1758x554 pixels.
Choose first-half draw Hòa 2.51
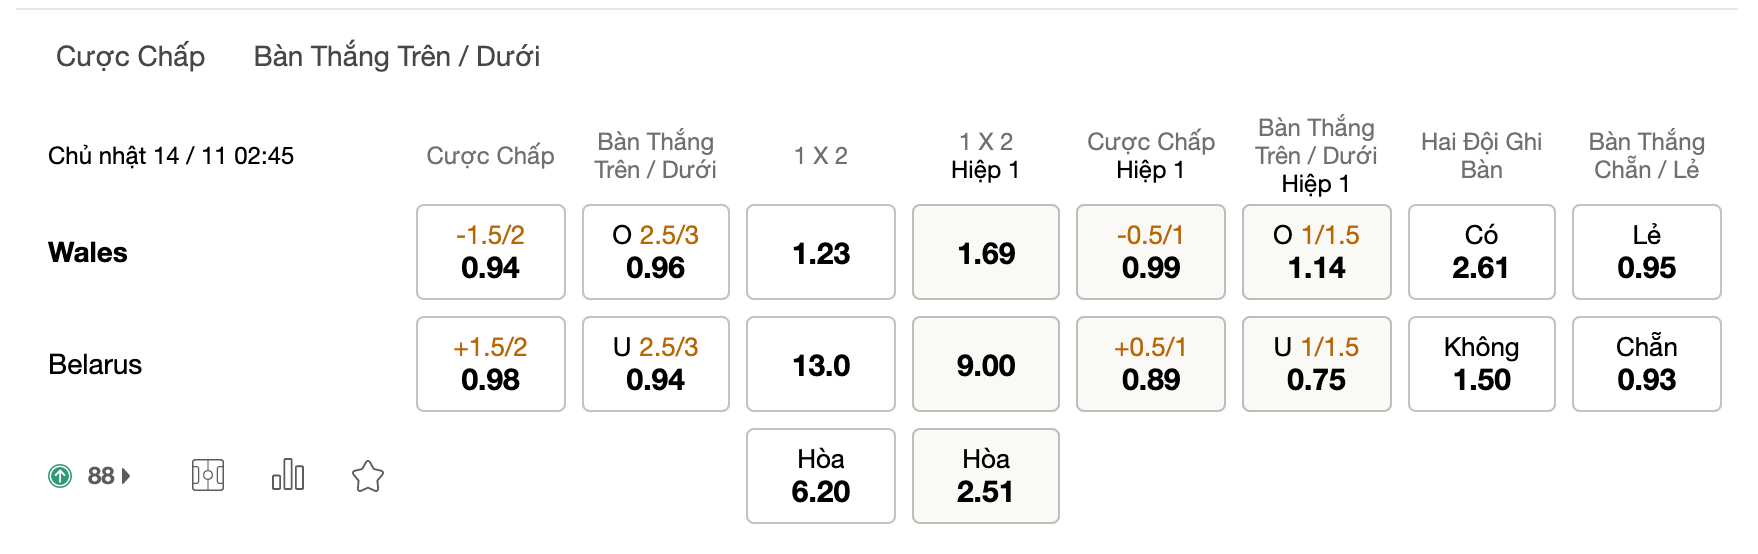pyautogui.click(x=986, y=476)
